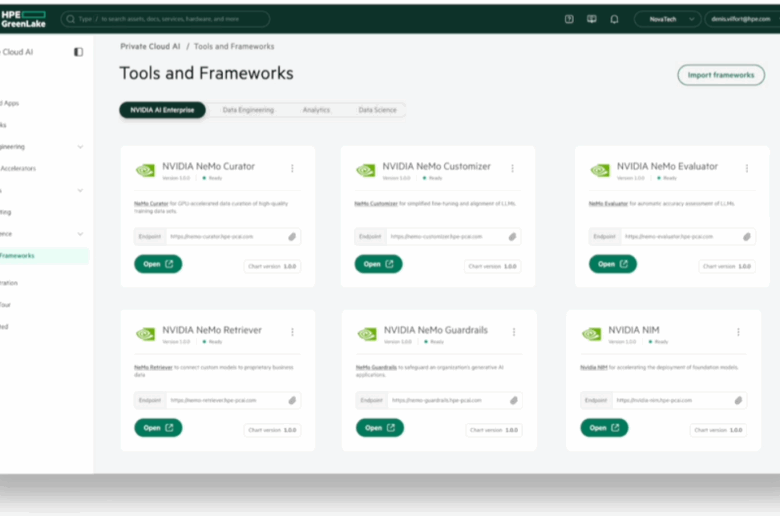780x516 pixels.
Task: Click NVIDIA NIM endpoint field
Action: click(664, 401)
